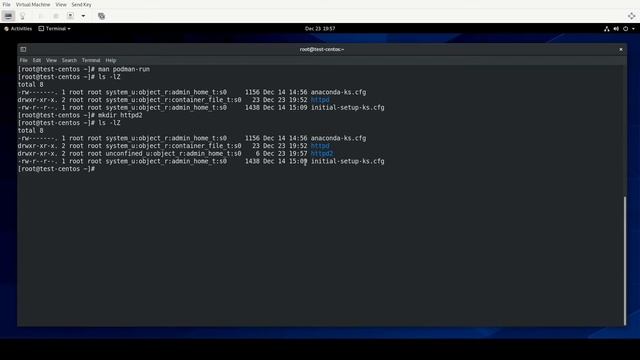The height and width of the screenshot is (360, 640).
Task: Open the Terminal app menu in top bar
Action: coord(54,29)
